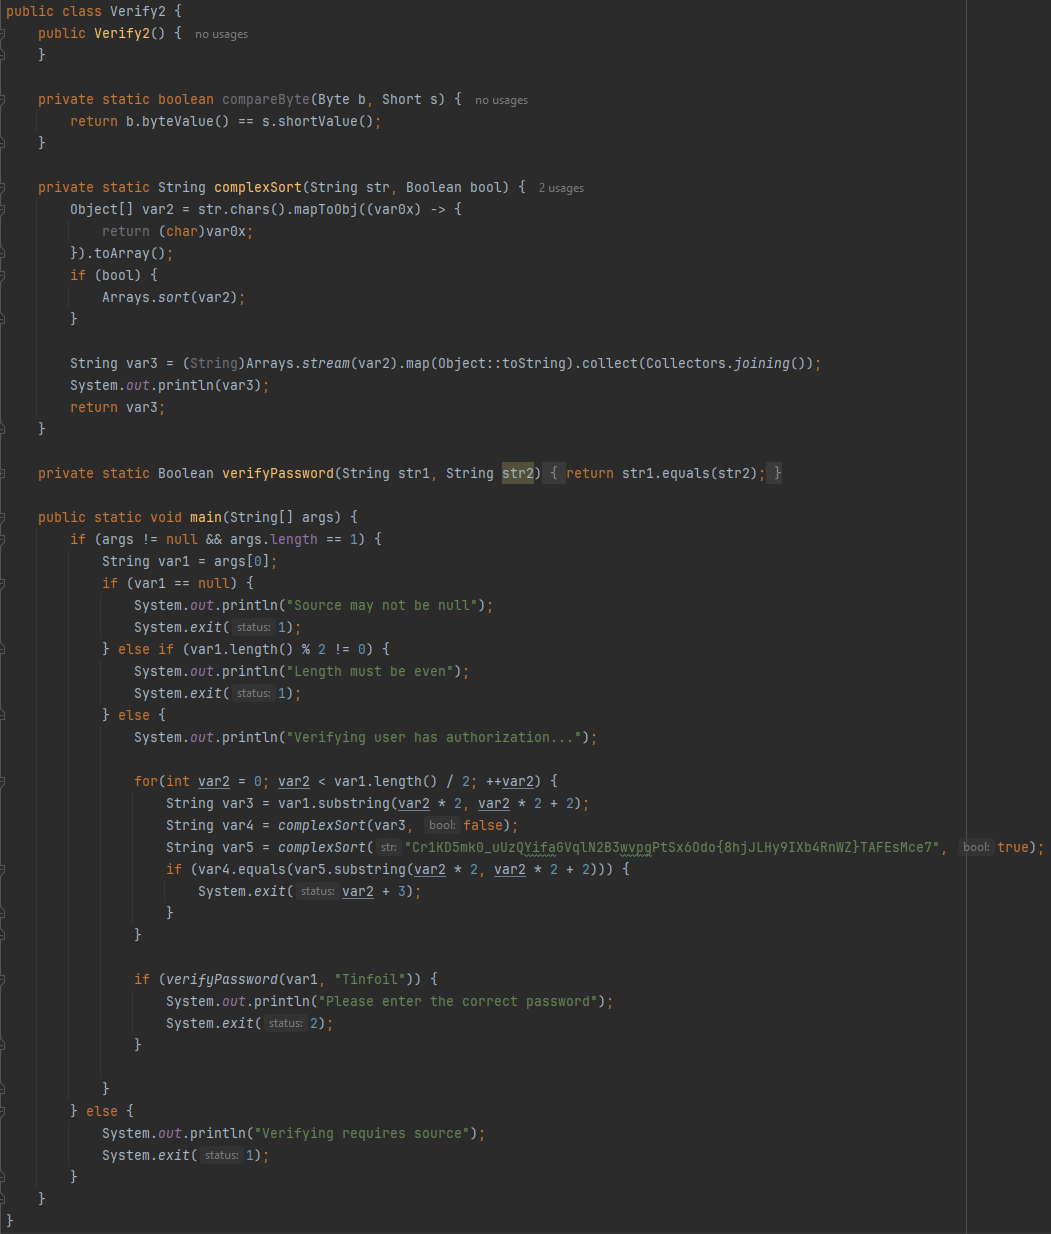Click the main method name

206,517
